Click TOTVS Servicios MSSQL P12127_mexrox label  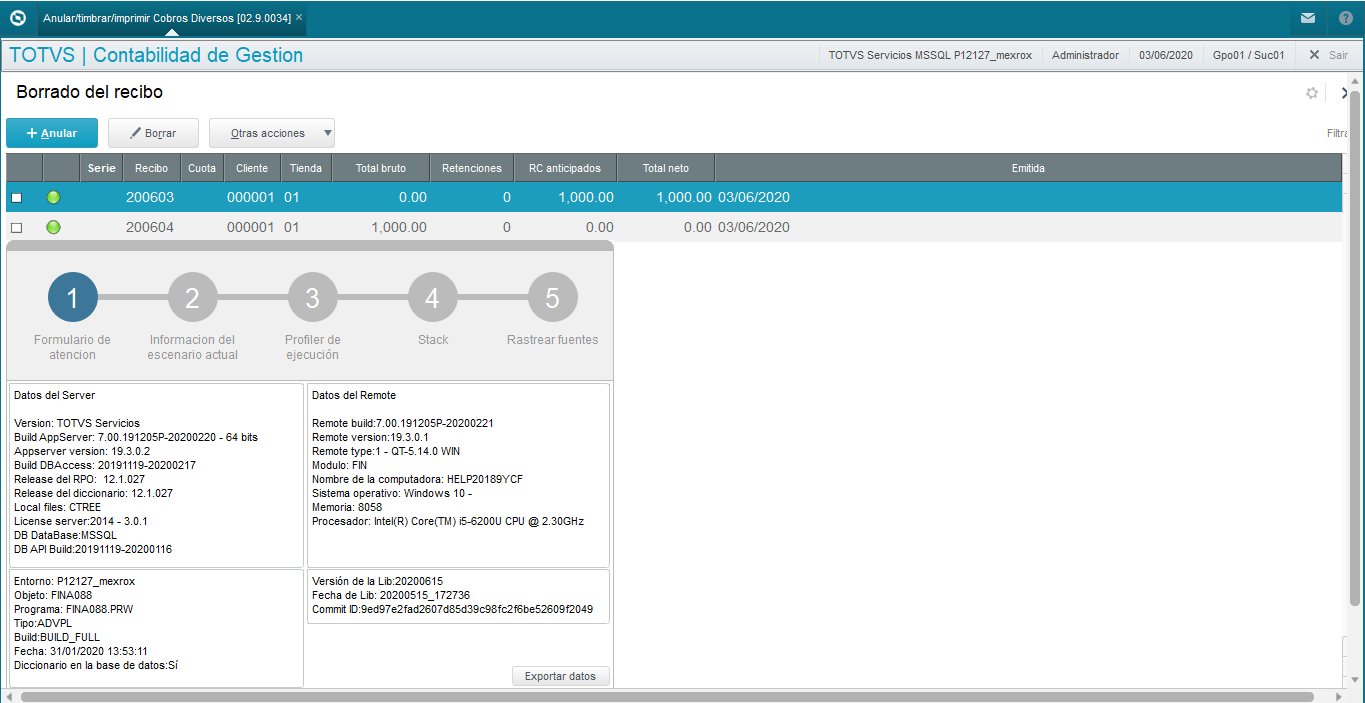click(929, 55)
